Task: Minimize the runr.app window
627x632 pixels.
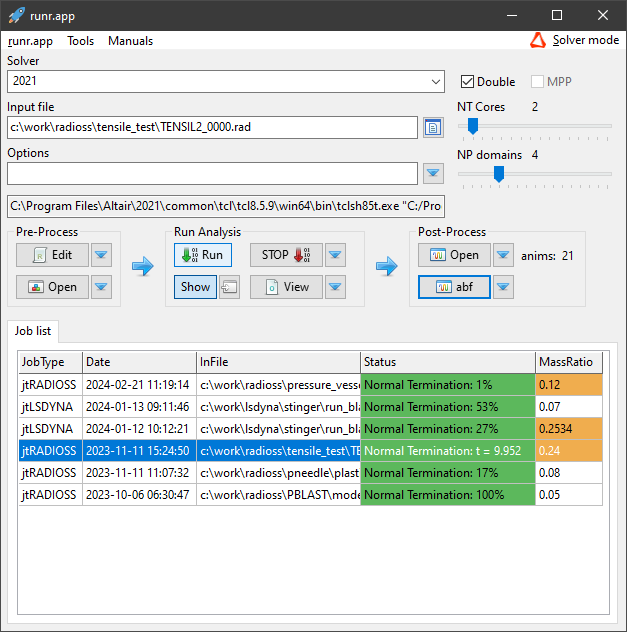Action: click(x=512, y=15)
